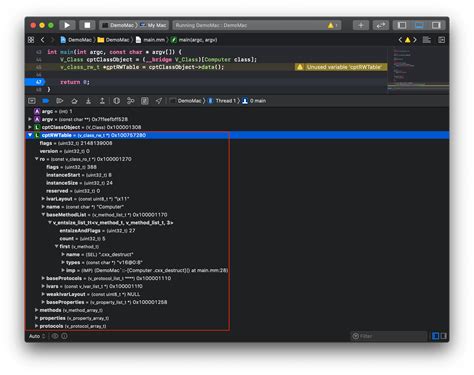Jump to next issue arrow
474x375 pixels.
[415, 40]
